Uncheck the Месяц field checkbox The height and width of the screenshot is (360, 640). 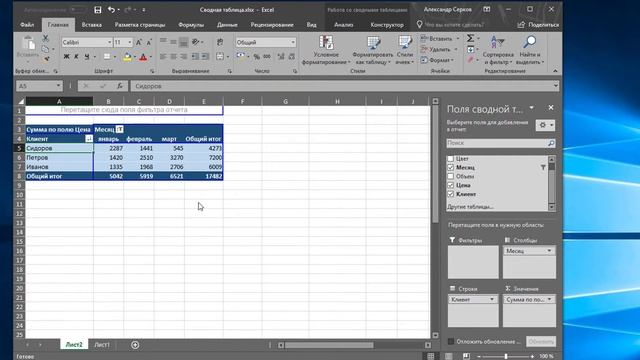pos(451,167)
